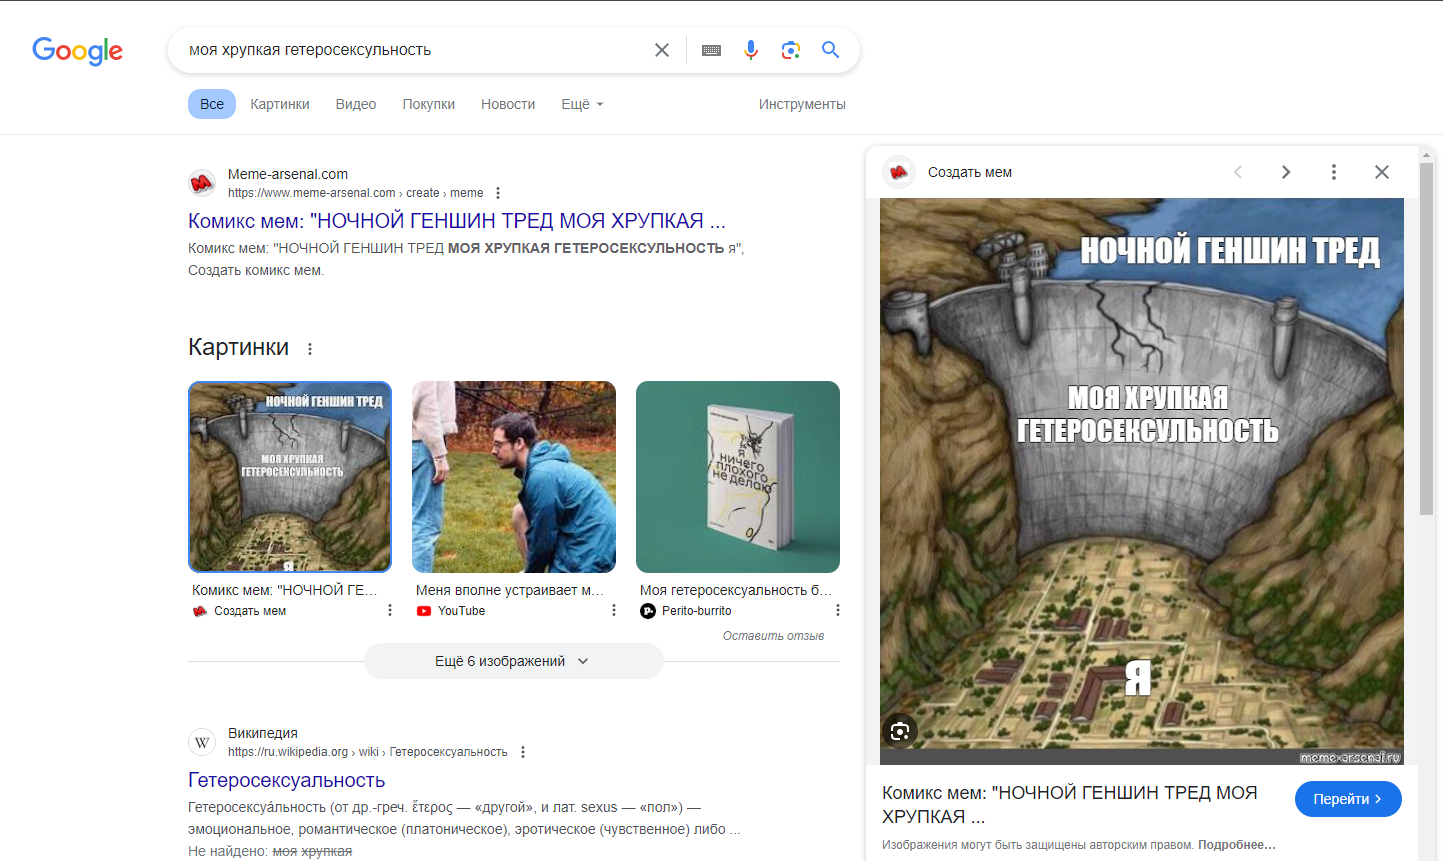Select the book cover thumbnail
This screenshot has height=861, width=1443.
click(x=738, y=477)
